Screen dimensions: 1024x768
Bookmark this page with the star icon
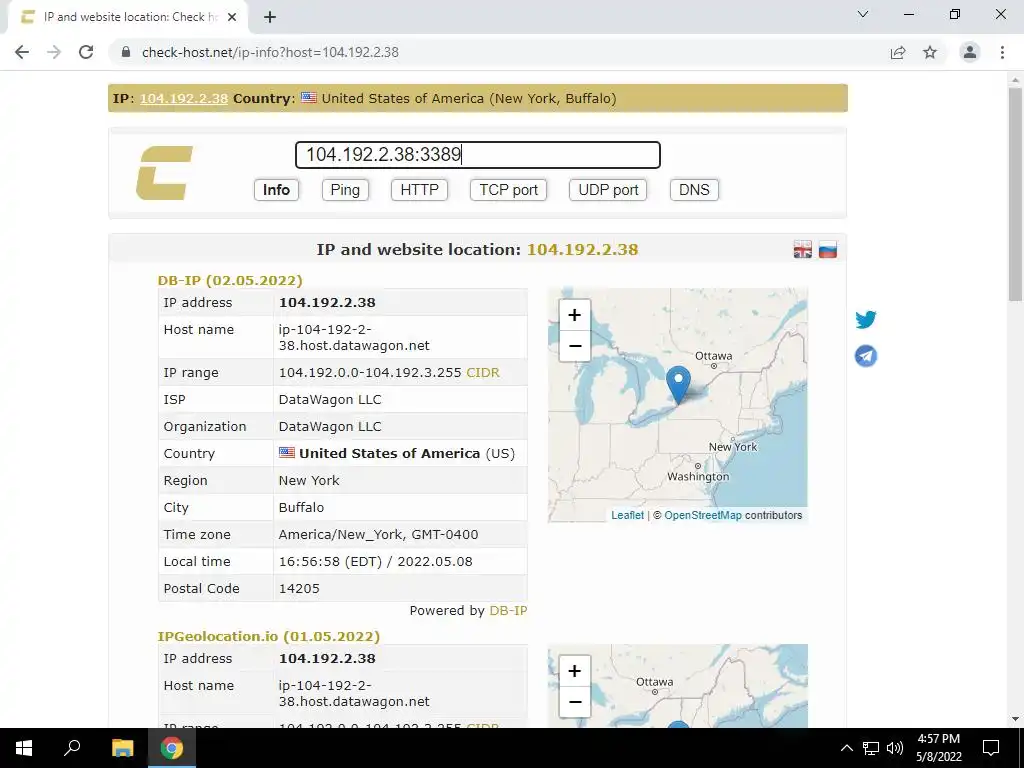point(930,52)
